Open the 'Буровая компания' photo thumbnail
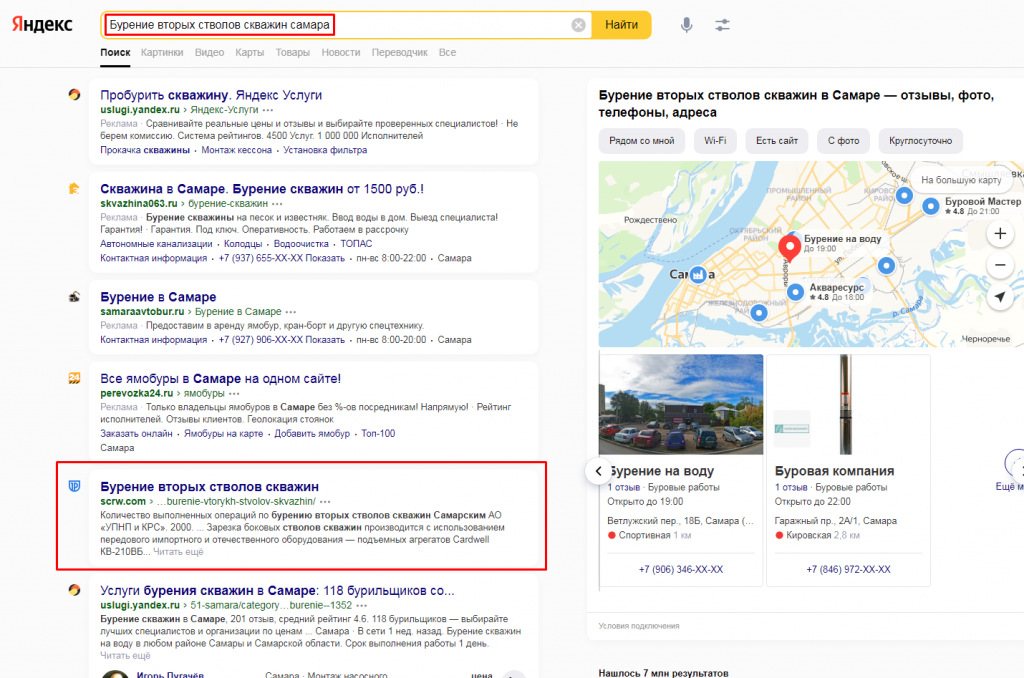 click(x=848, y=404)
